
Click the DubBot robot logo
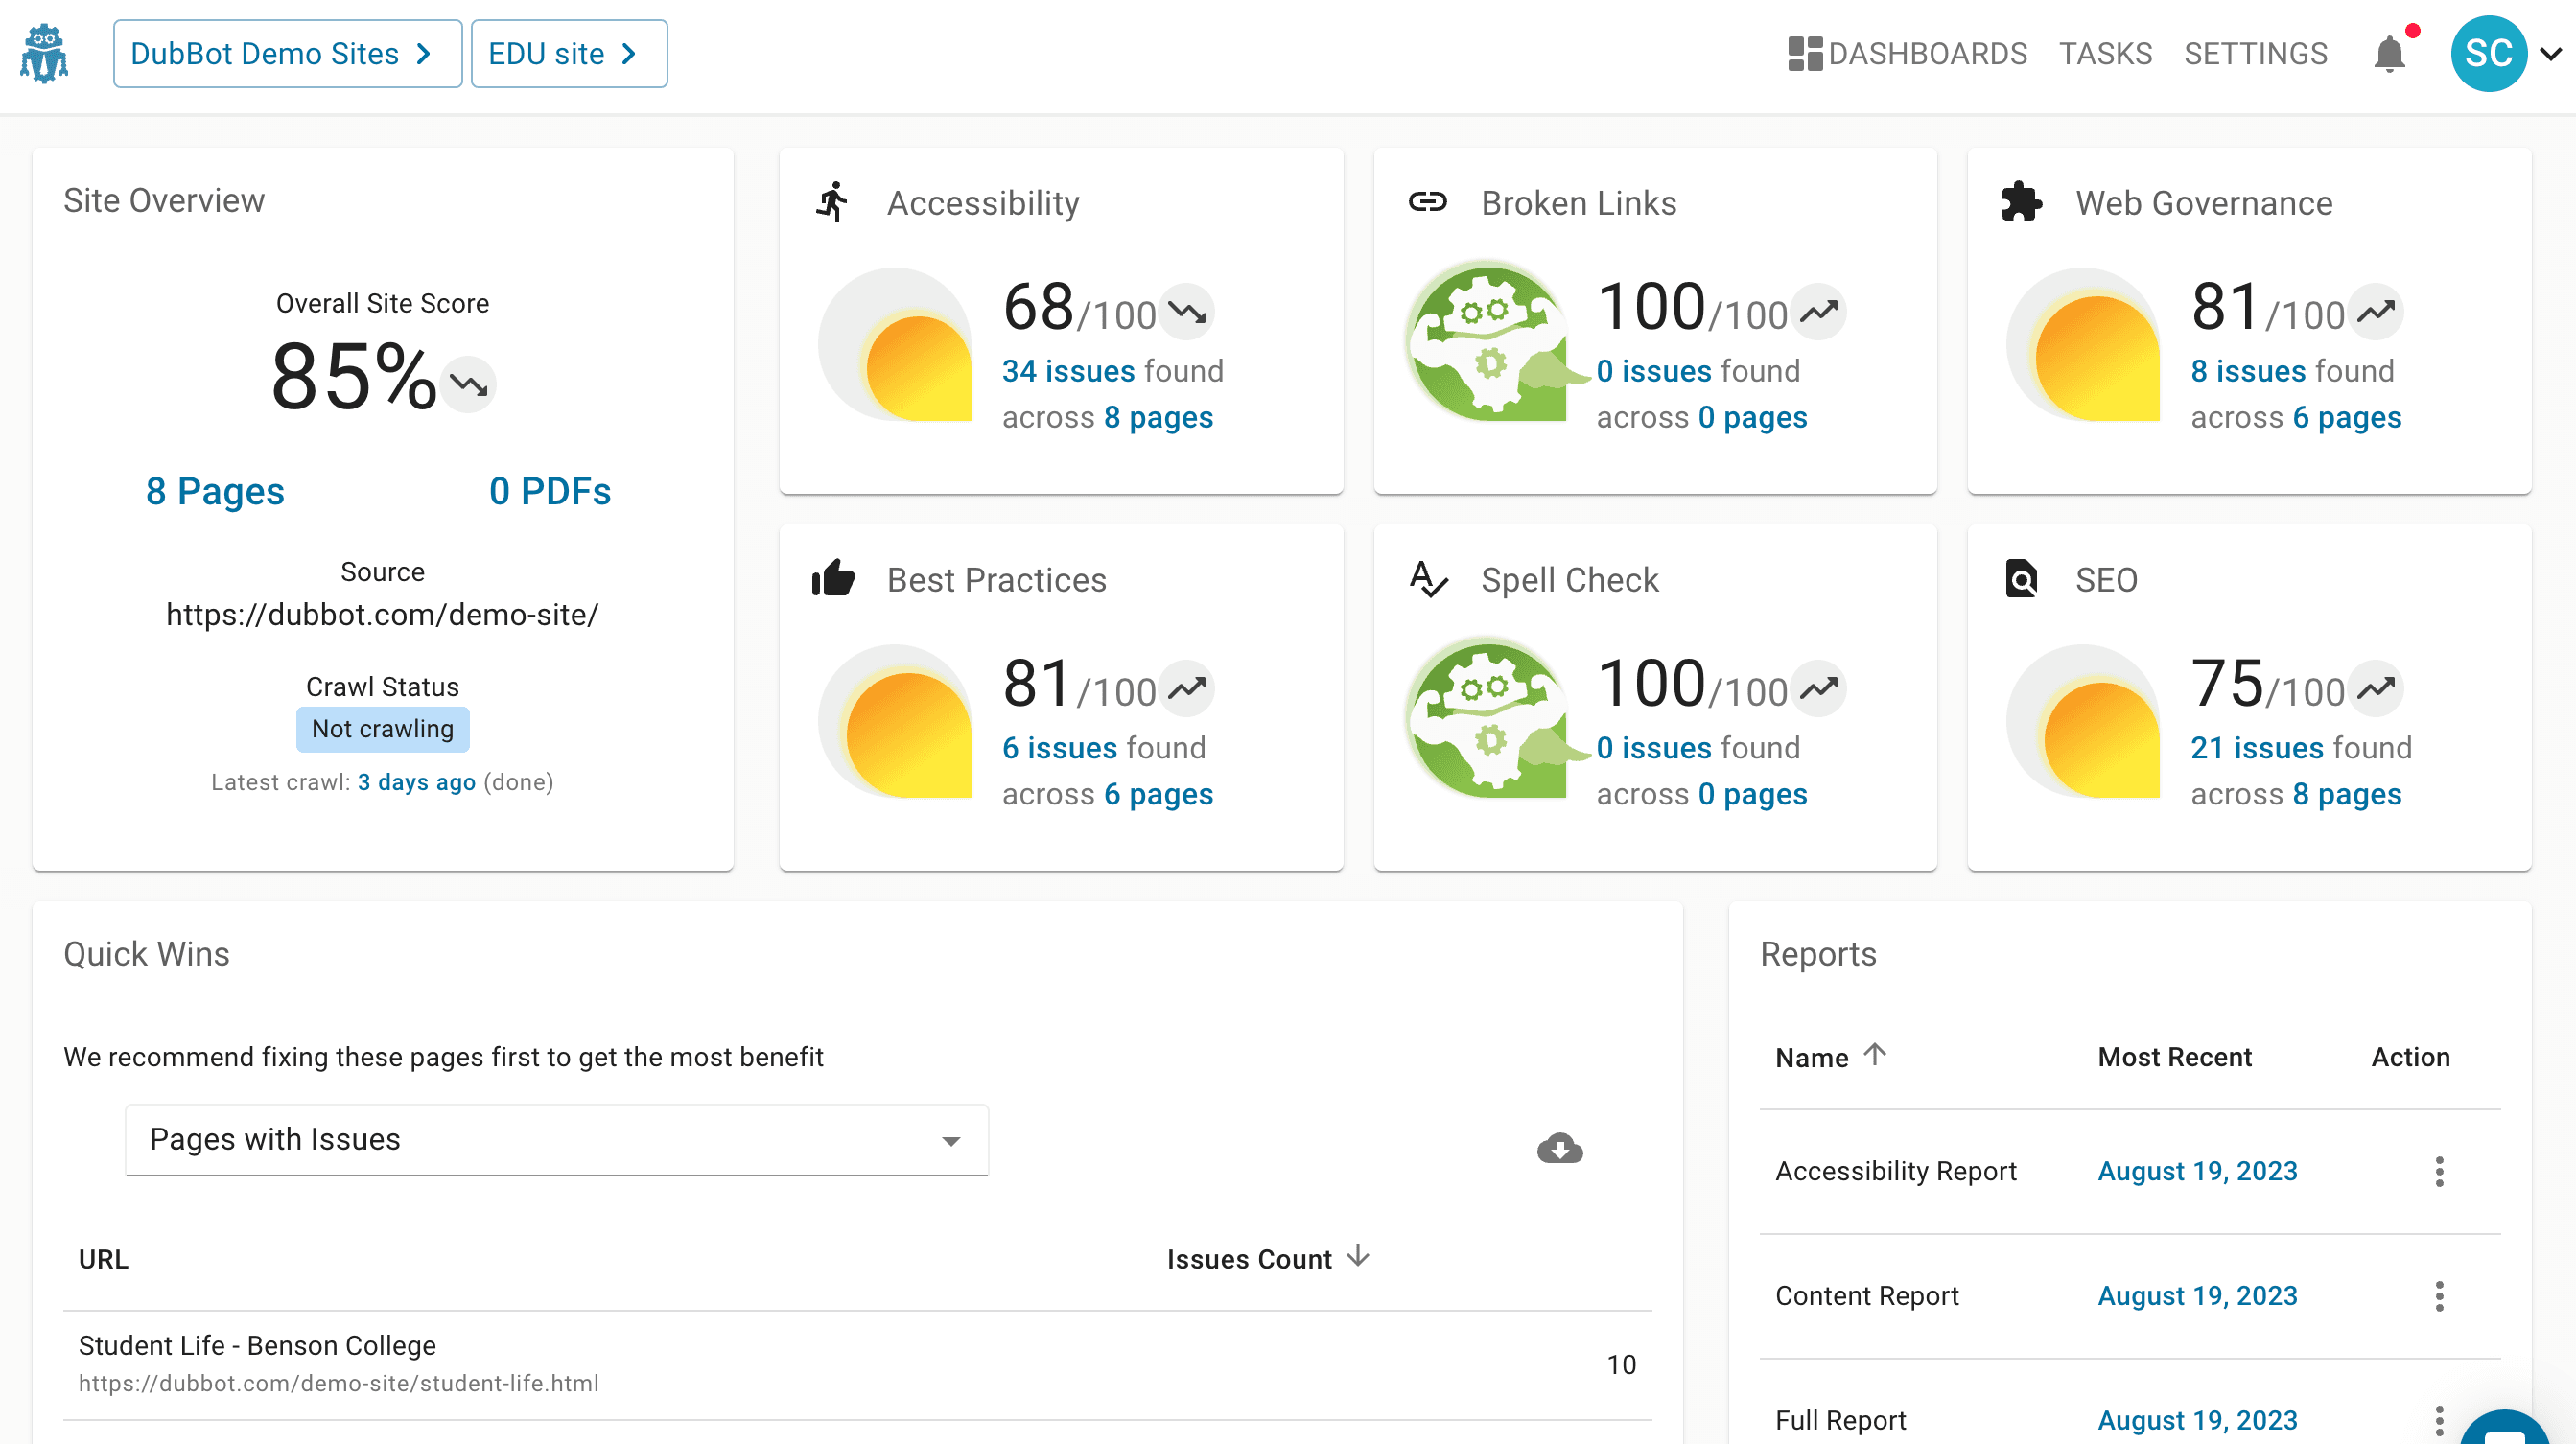[x=44, y=53]
